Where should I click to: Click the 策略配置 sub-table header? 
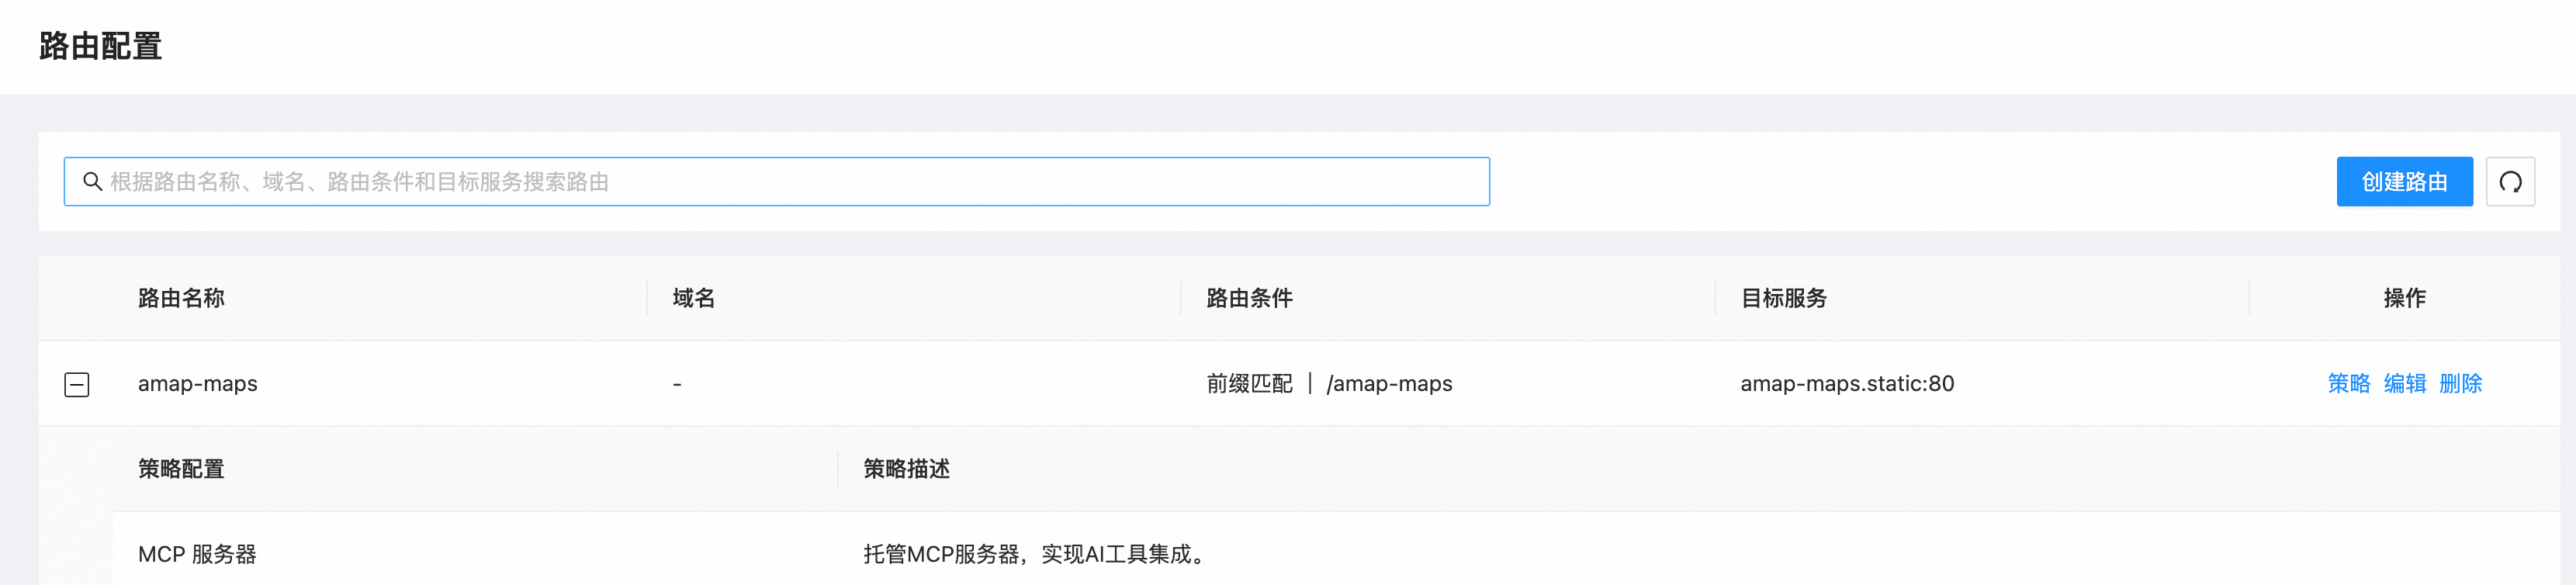pos(181,469)
